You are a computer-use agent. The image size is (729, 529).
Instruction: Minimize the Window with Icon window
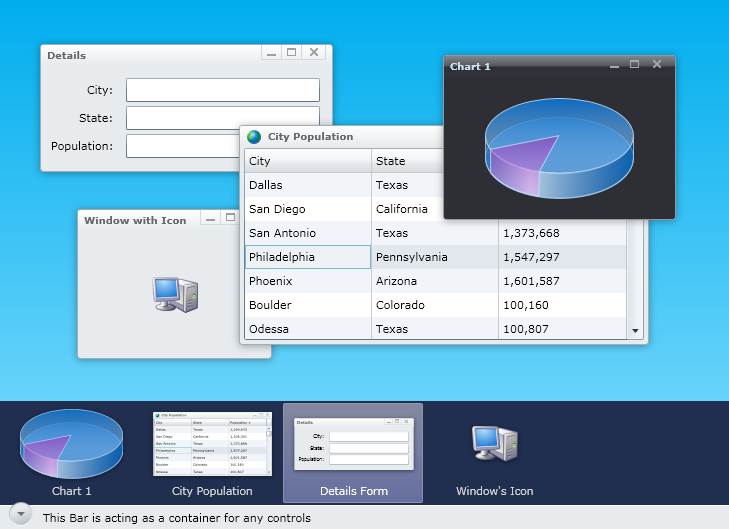(211, 218)
